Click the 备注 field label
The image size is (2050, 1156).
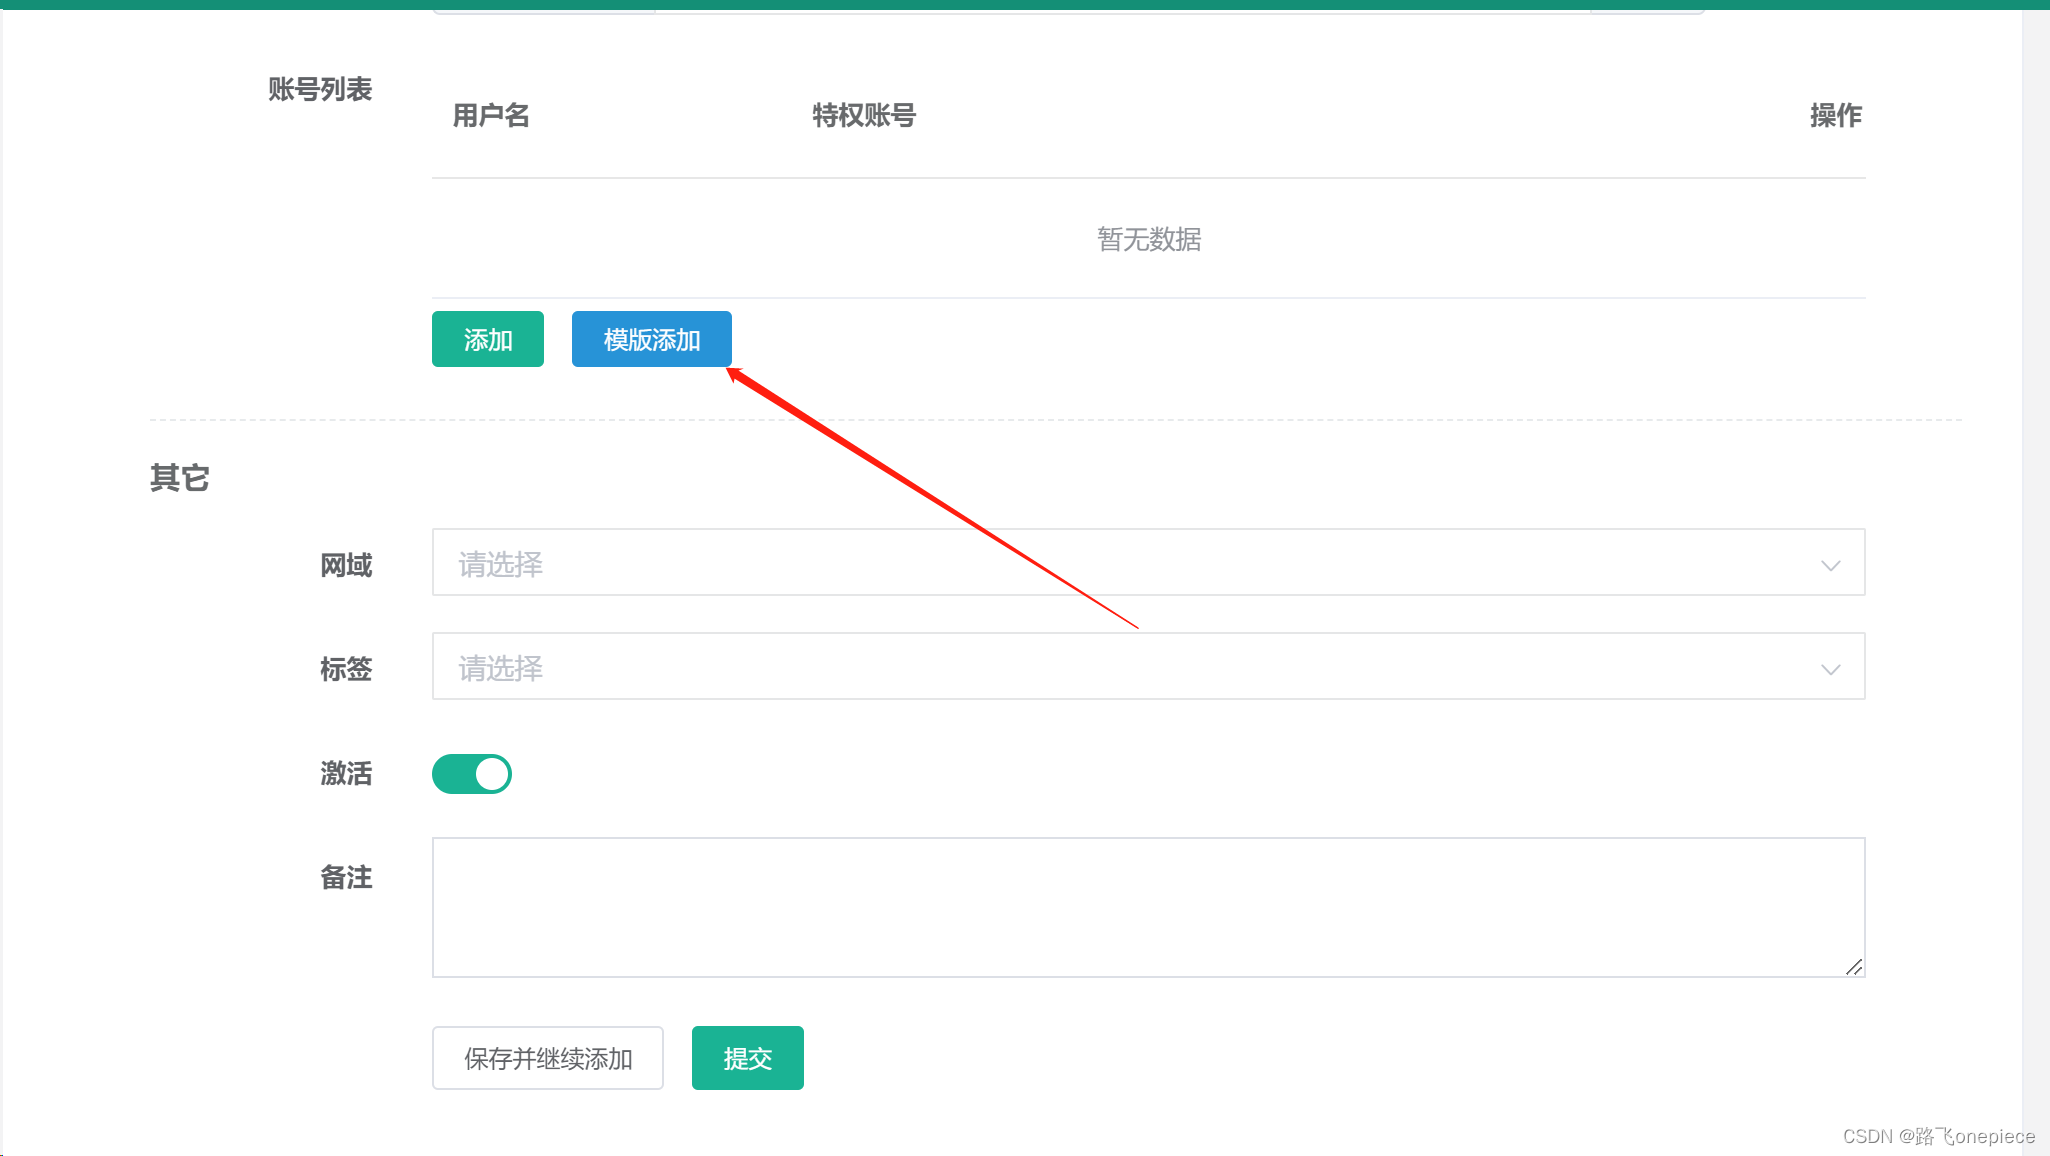click(x=346, y=877)
